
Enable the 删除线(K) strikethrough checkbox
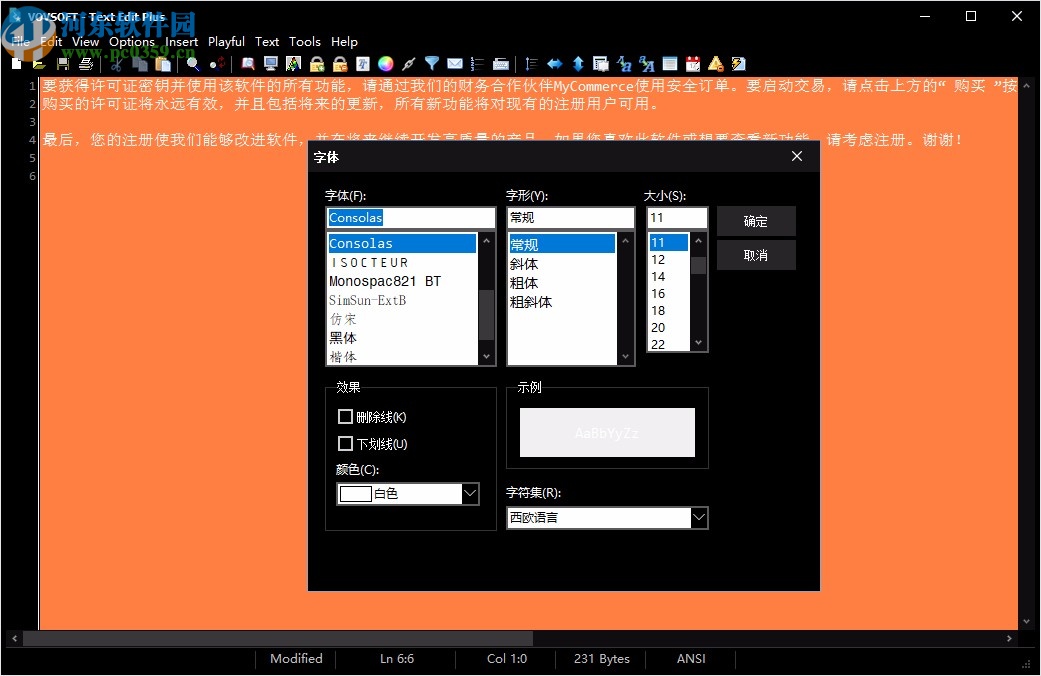[x=346, y=416]
